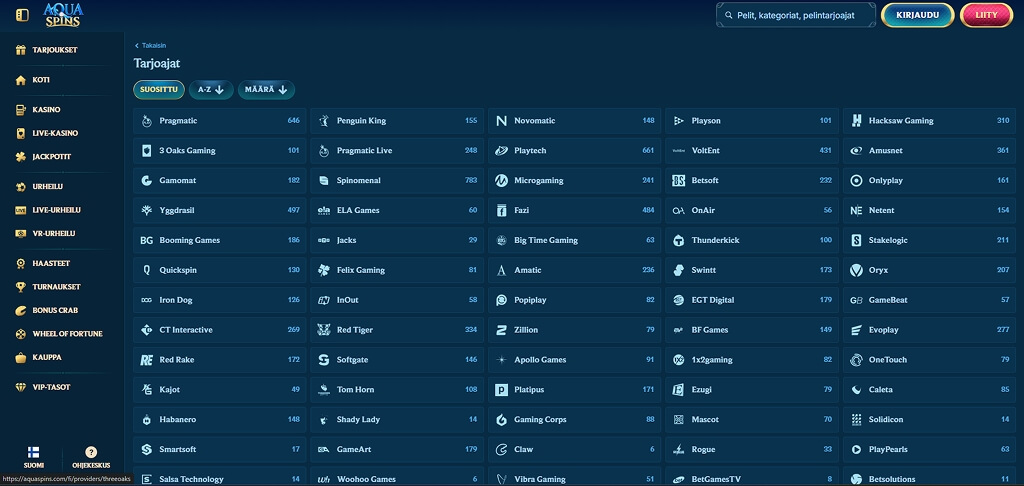Click the Platipus P logo icon
The image size is (1024, 486).
coord(502,390)
